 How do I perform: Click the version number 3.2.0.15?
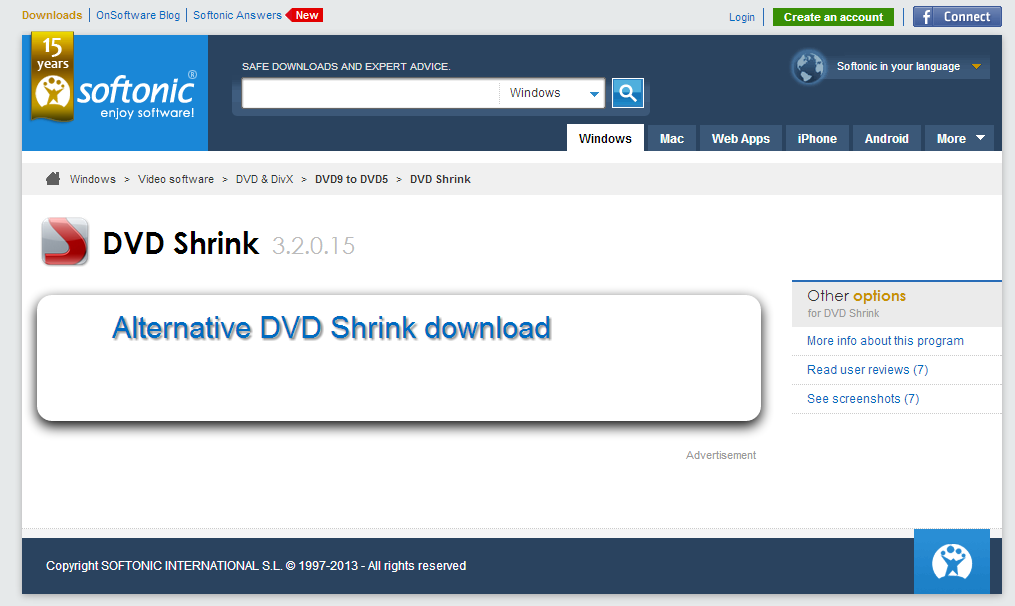click(x=313, y=245)
